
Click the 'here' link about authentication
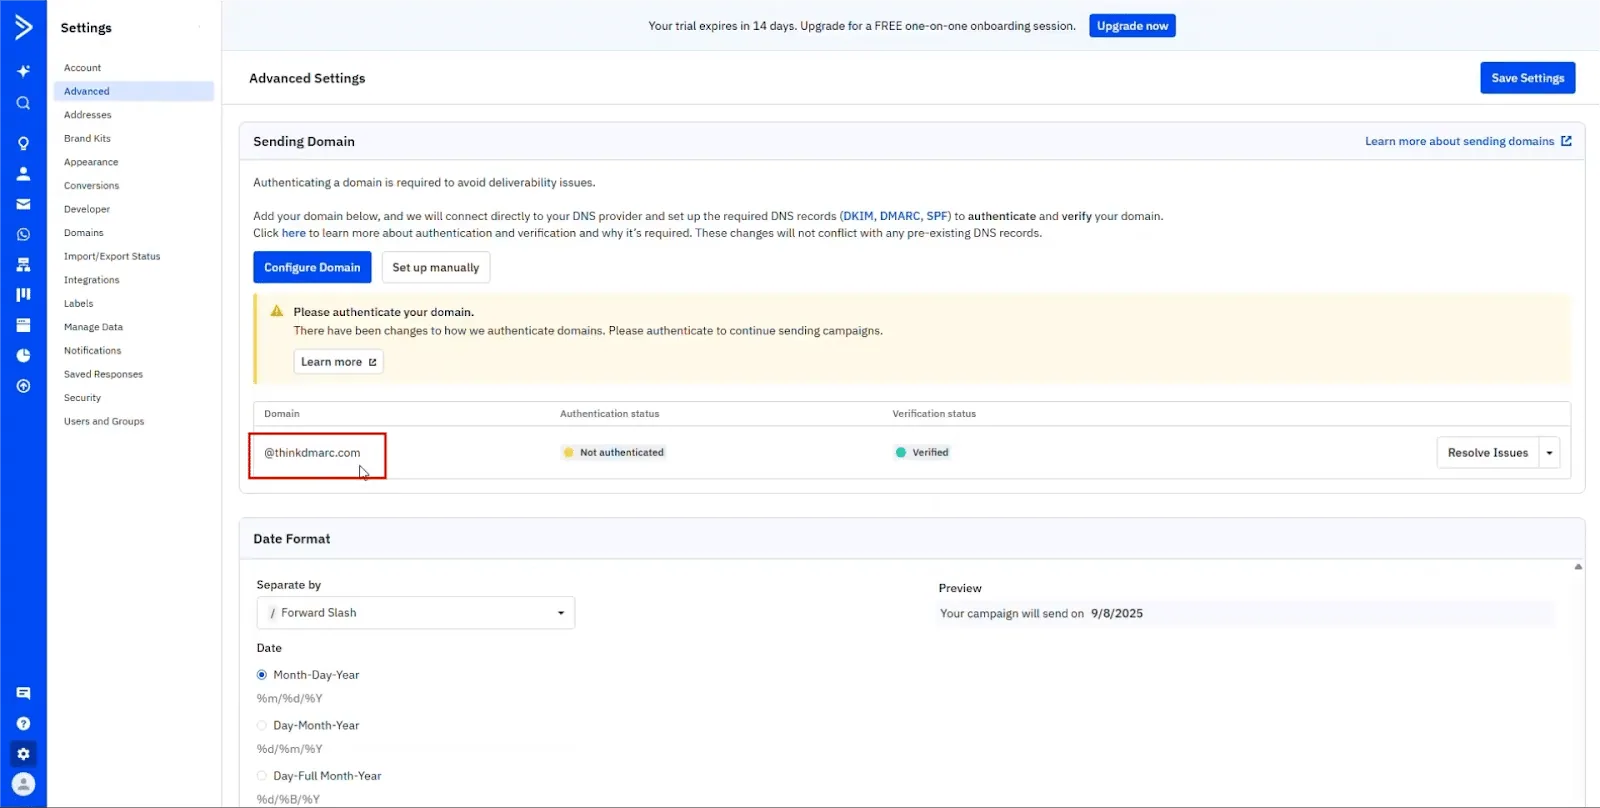[x=294, y=233]
